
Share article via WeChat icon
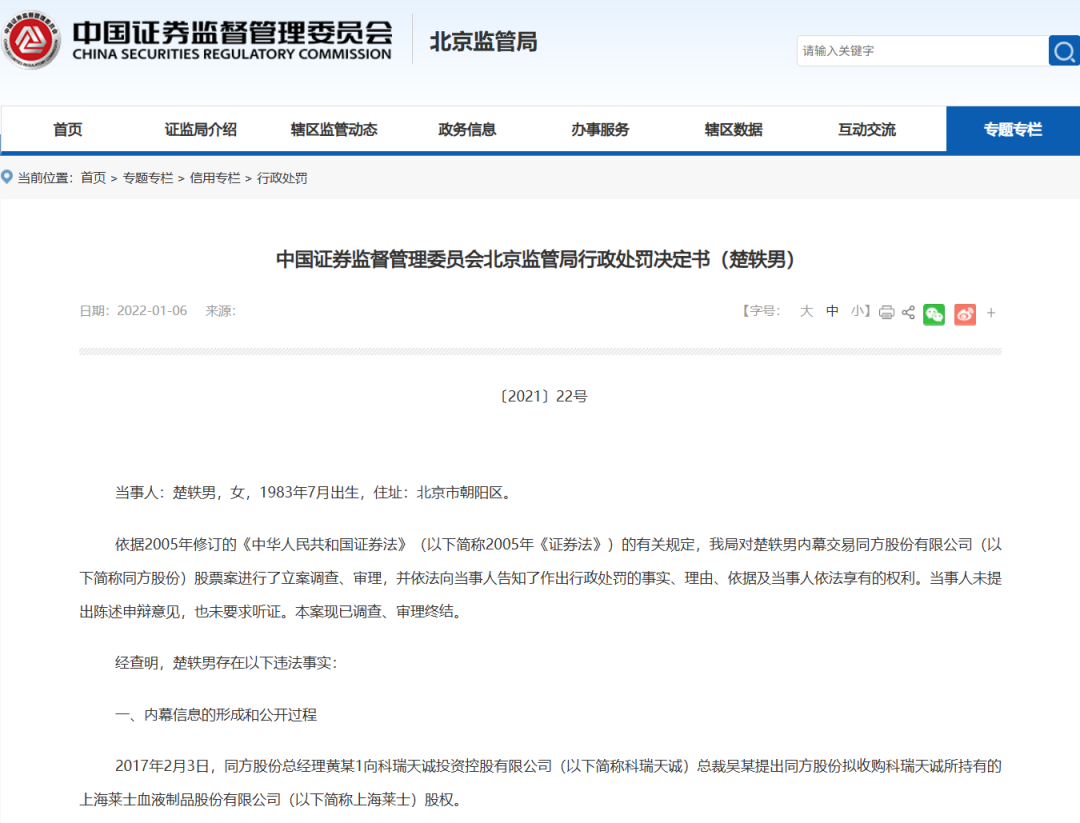(934, 314)
